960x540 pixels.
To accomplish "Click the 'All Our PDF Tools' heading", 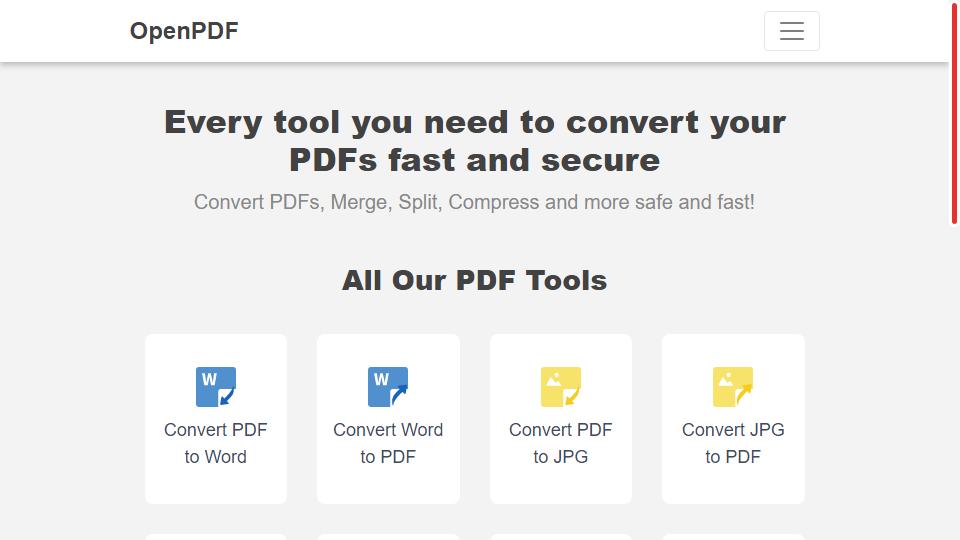I will [x=474, y=280].
